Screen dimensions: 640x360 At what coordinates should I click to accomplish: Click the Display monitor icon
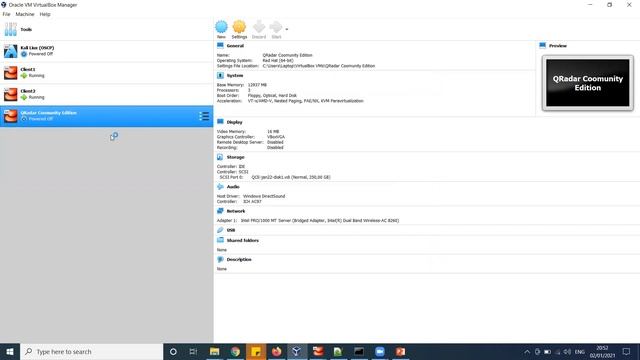coord(220,122)
